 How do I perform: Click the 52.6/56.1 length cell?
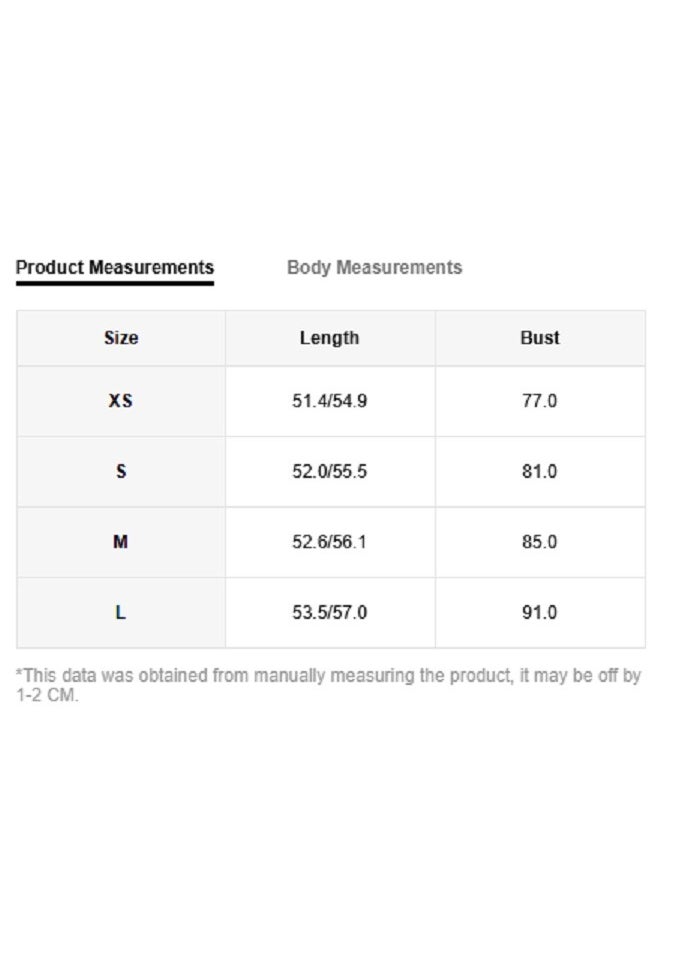tap(330, 541)
